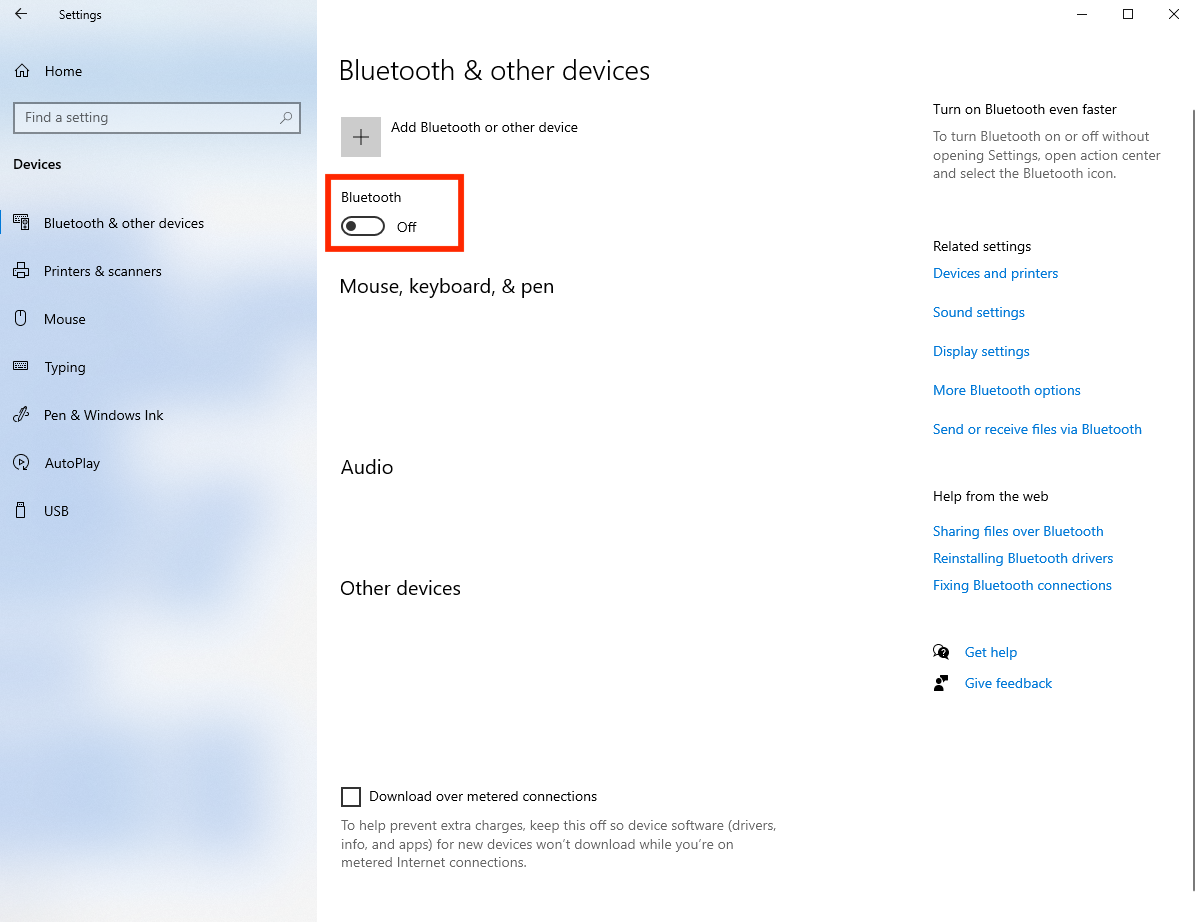Click the Mouse settings icon
This screenshot has width=1195, height=922.
(21, 318)
